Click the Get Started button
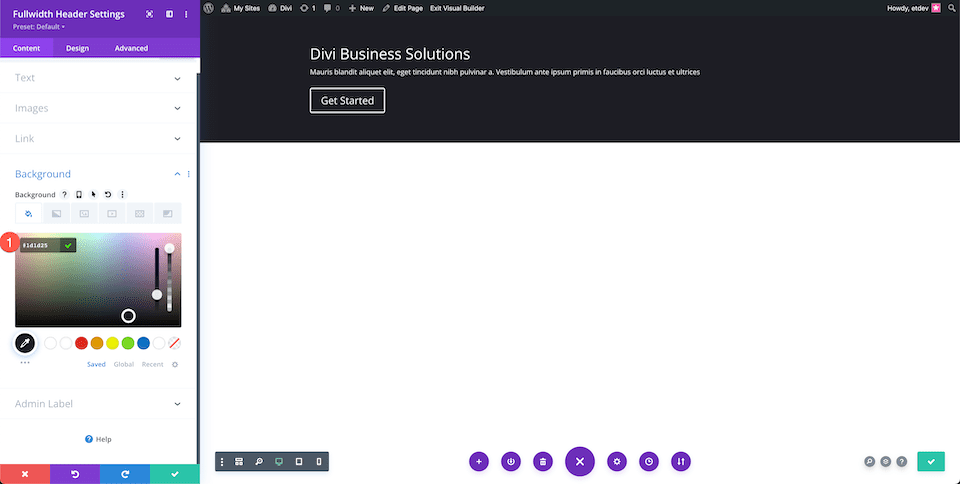 coord(347,101)
